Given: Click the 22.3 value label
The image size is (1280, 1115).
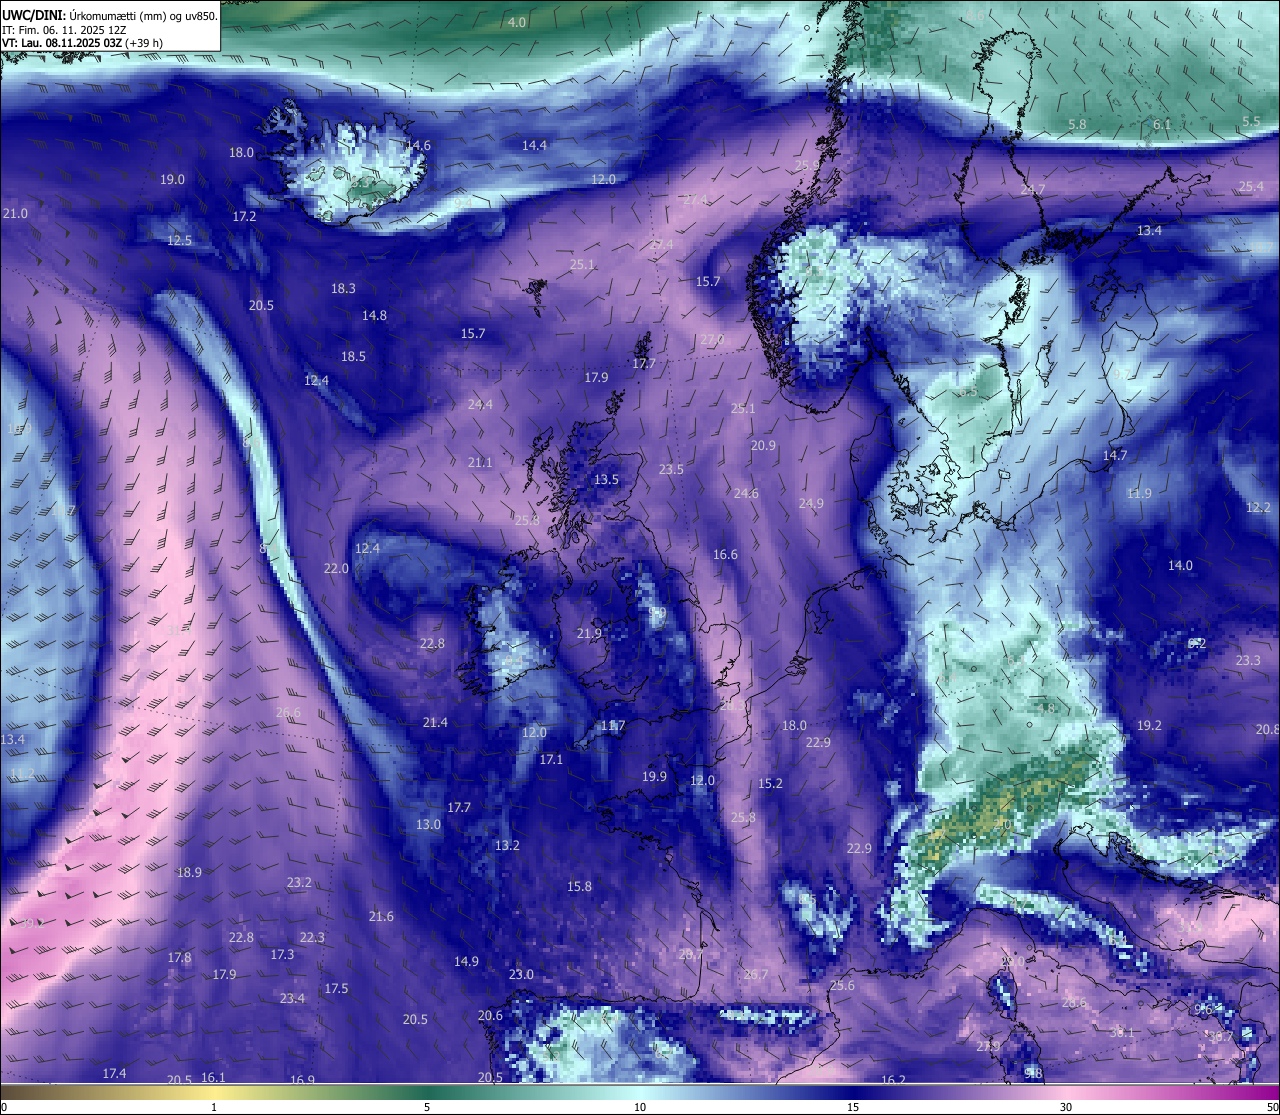Looking at the screenshot, I should point(312,937).
